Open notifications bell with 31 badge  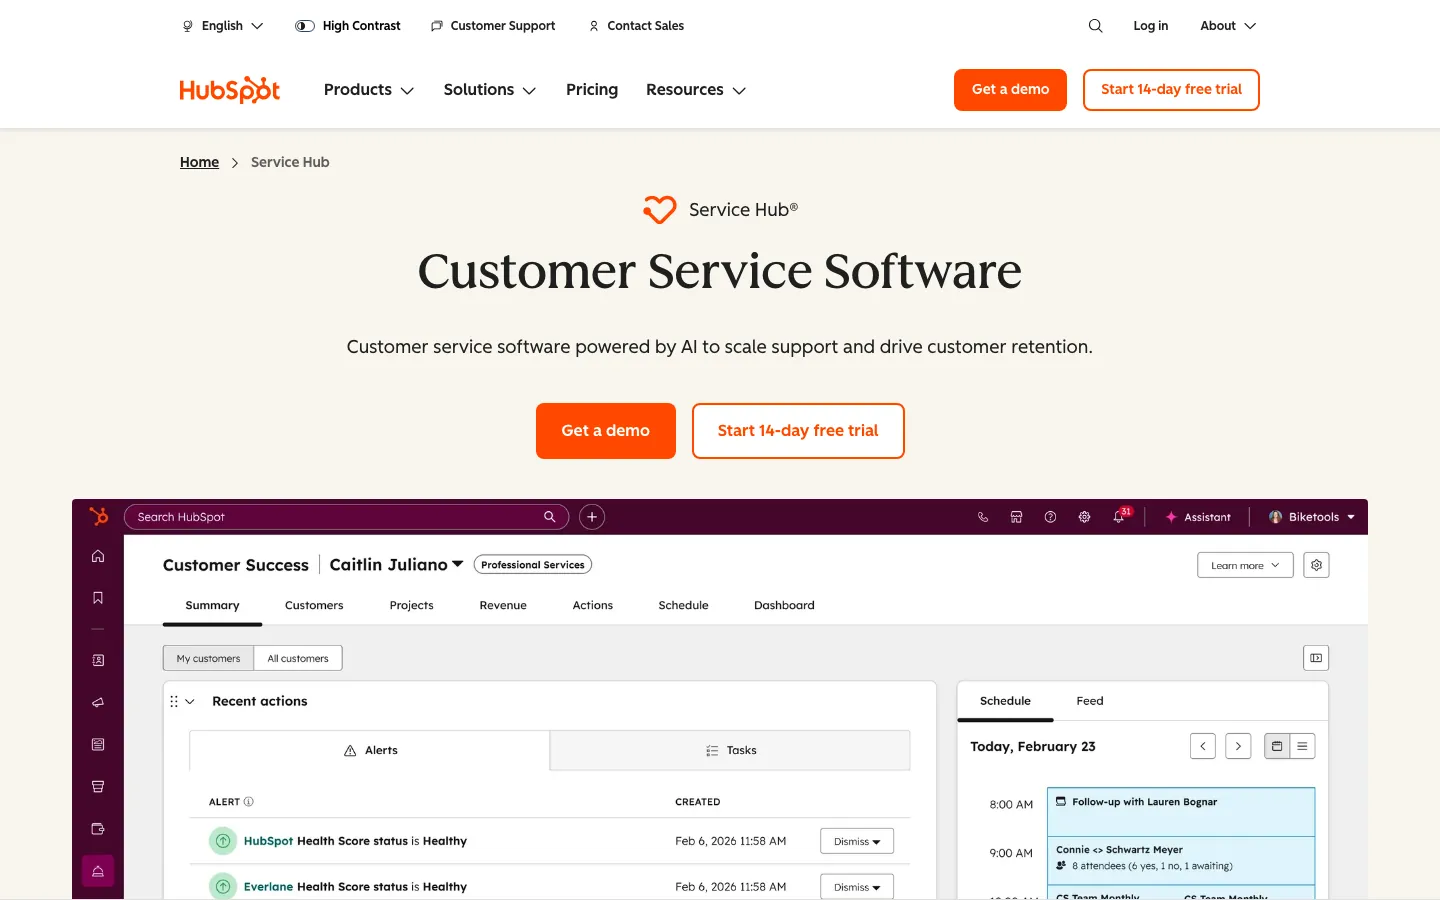pos(1120,516)
